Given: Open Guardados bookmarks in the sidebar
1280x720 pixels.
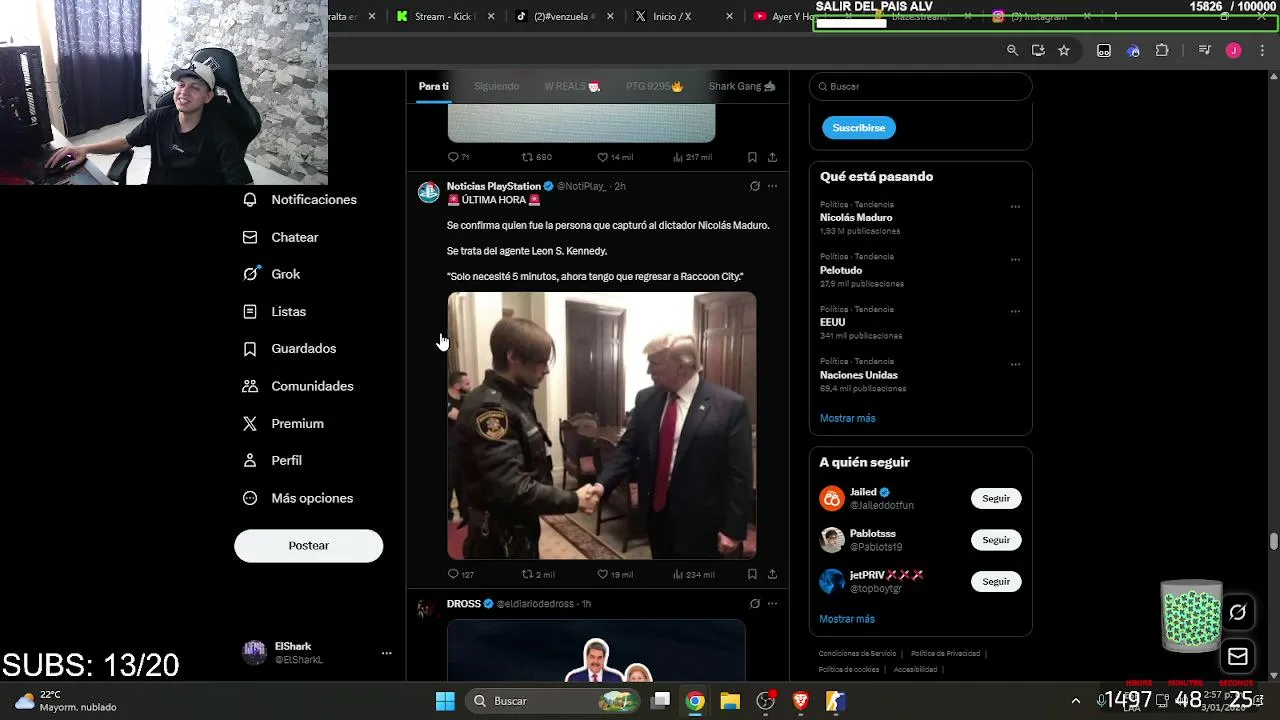Looking at the screenshot, I should 290,348.
